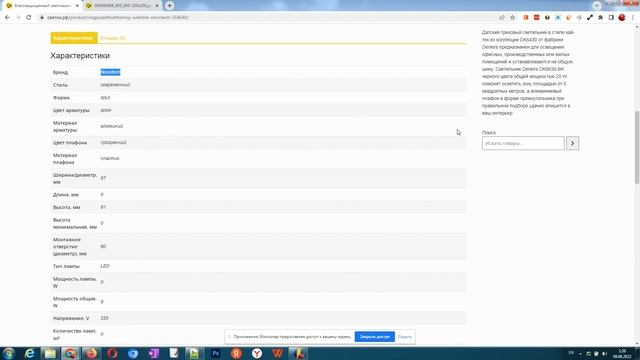Click the black pen-shaped extension icon
The width and height of the screenshot is (640, 360).
[590, 18]
